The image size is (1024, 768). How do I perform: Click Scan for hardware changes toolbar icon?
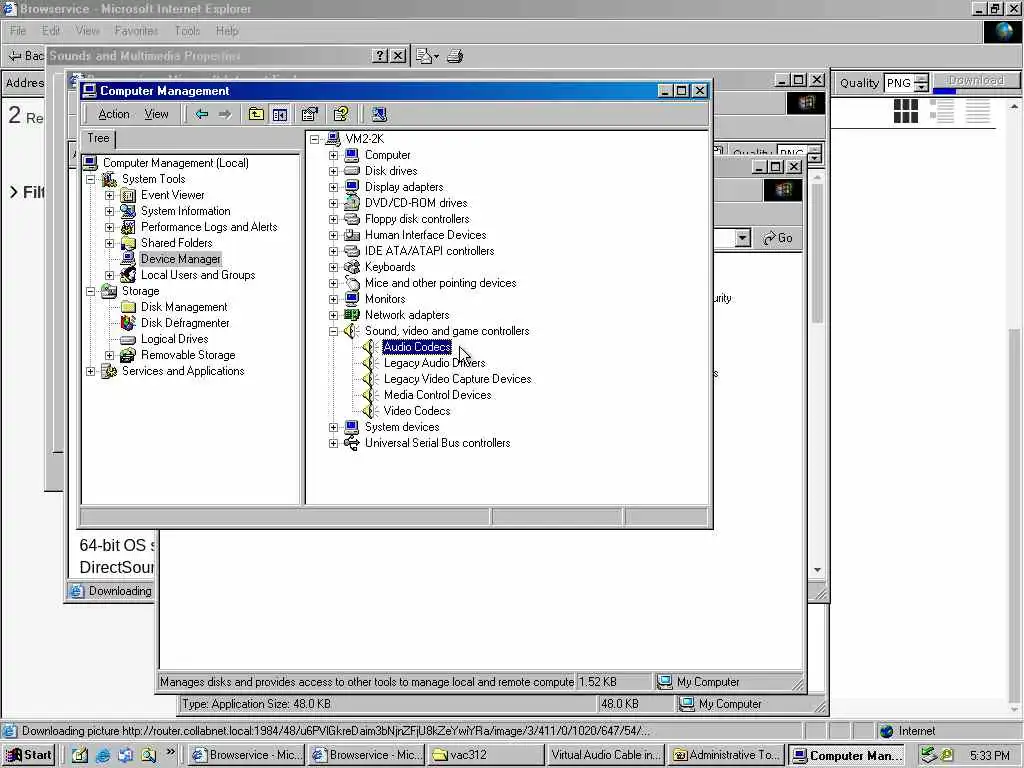click(379, 114)
